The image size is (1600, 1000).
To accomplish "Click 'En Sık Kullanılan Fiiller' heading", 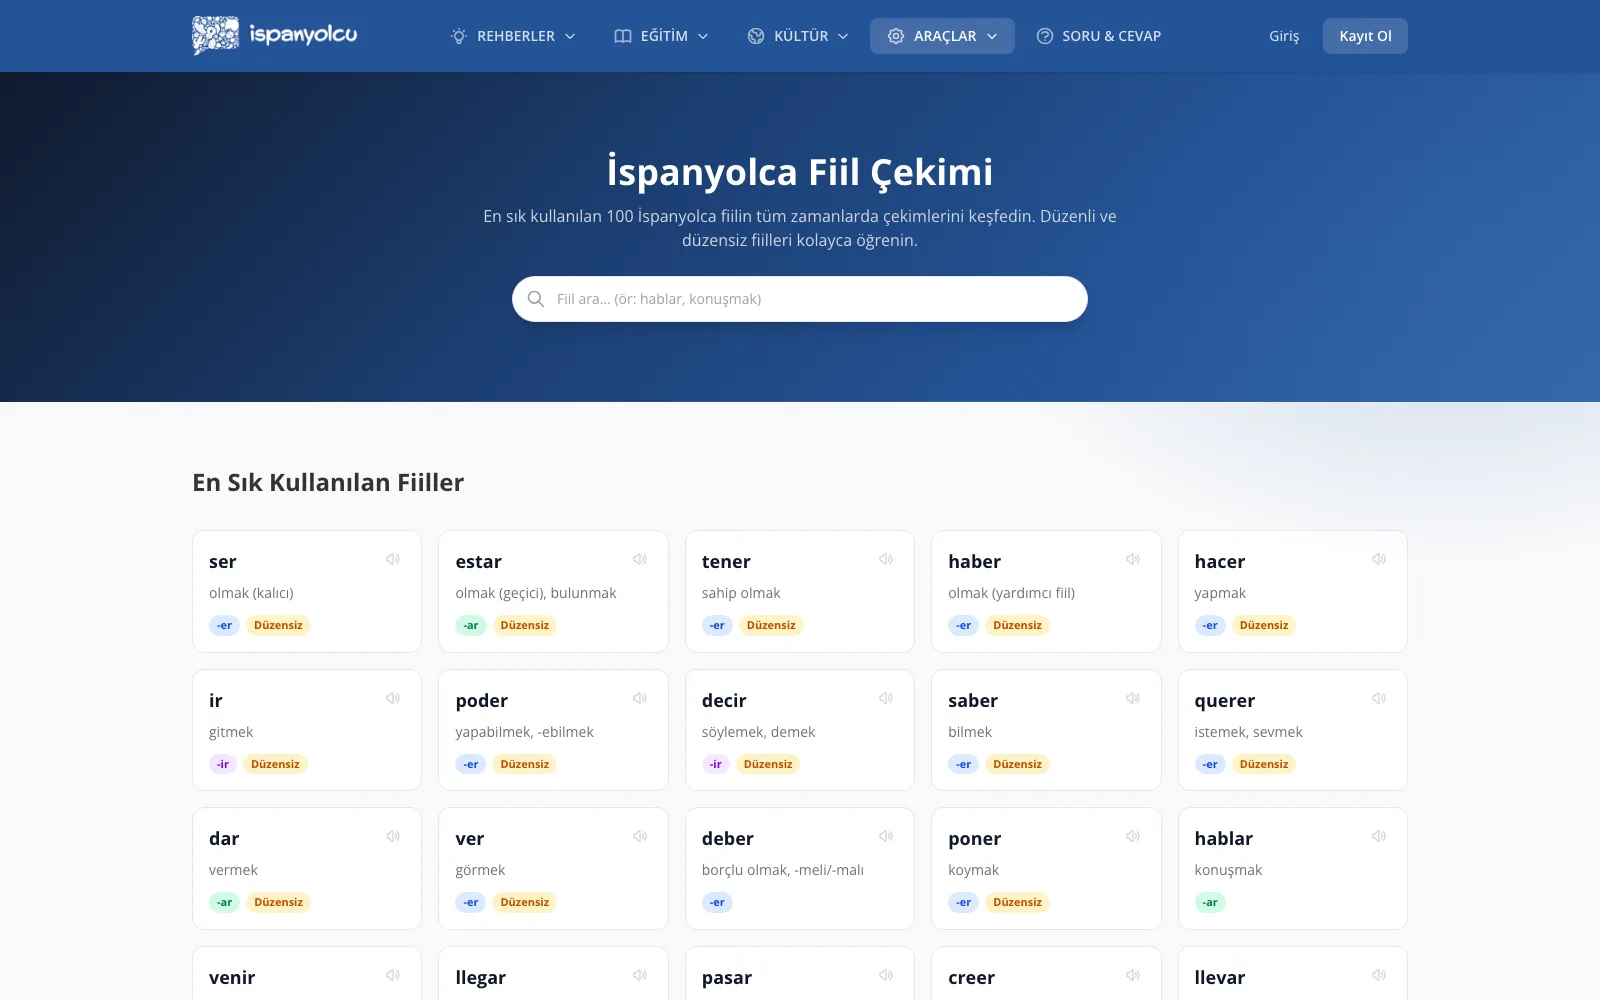I will pyautogui.click(x=328, y=482).
